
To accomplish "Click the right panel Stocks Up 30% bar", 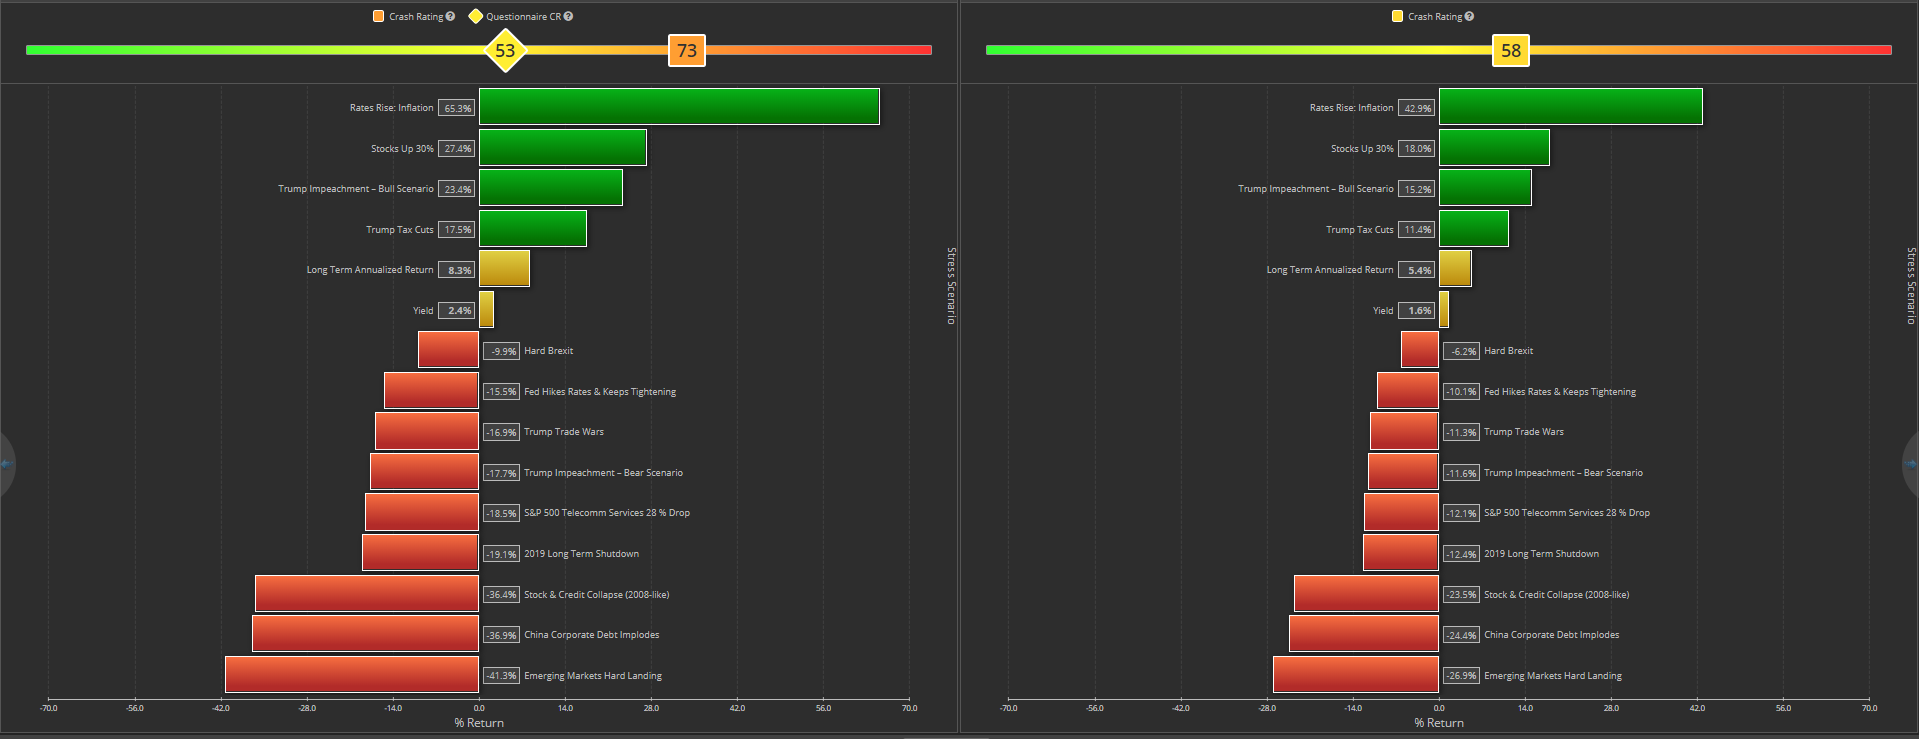I will [1493, 148].
